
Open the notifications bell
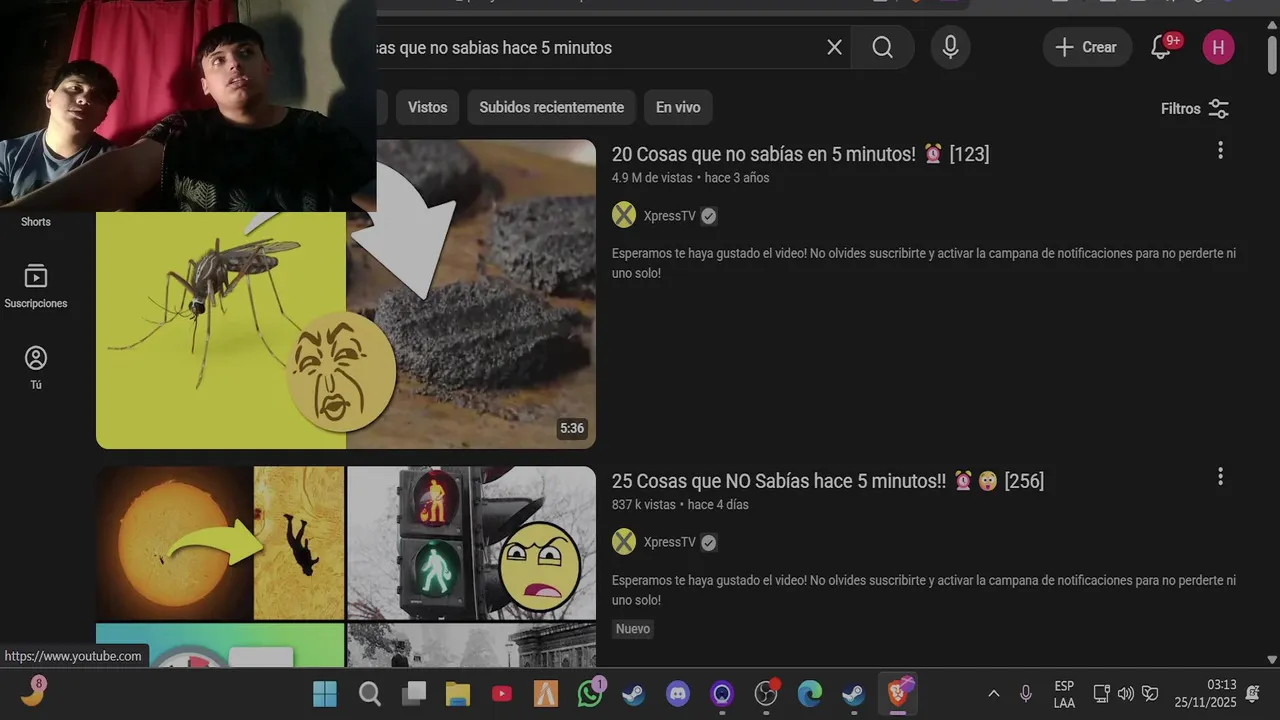click(x=1162, y=47)
